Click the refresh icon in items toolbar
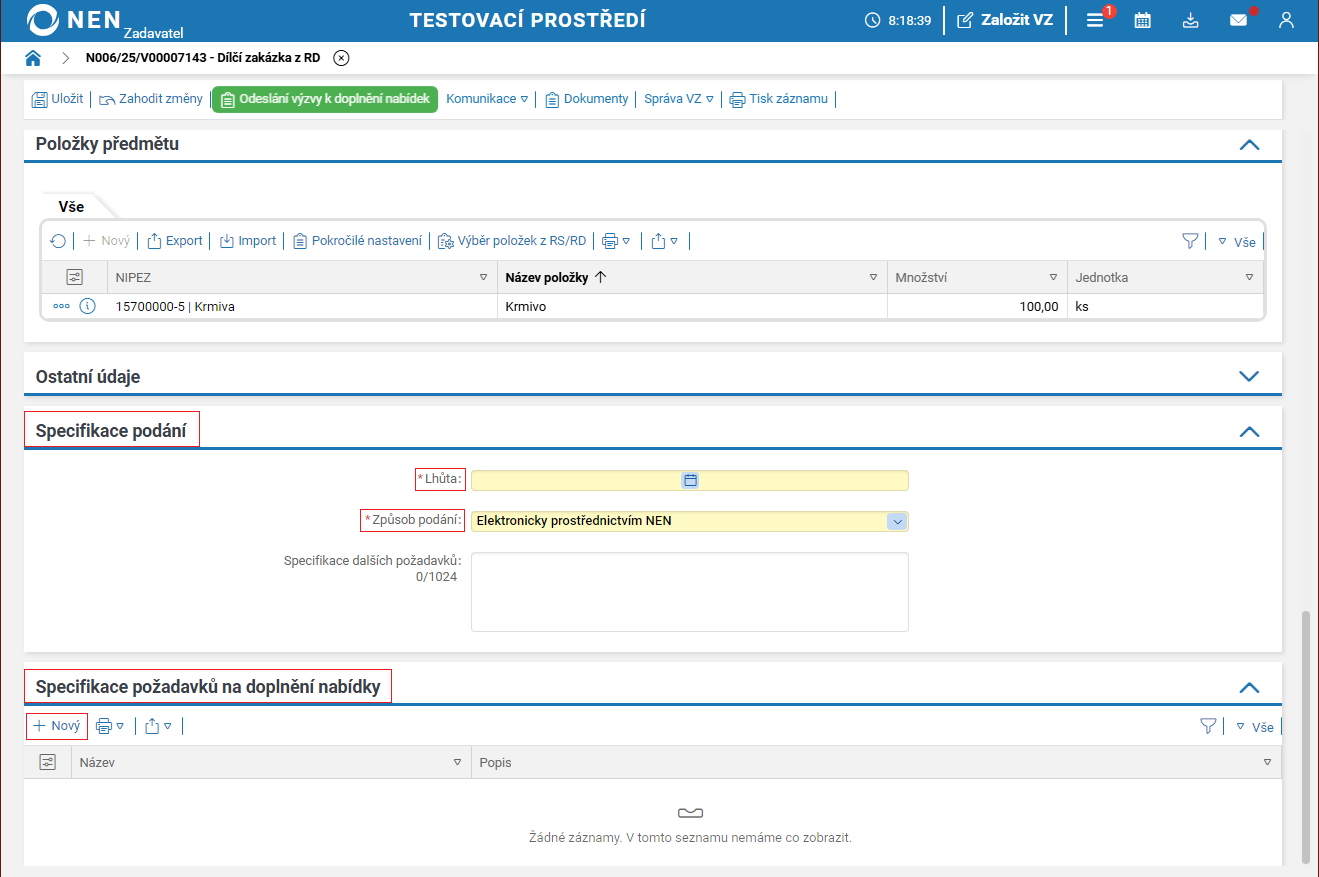The width and height of the screenshot is (1319, 877). click(x=58, y=241)
